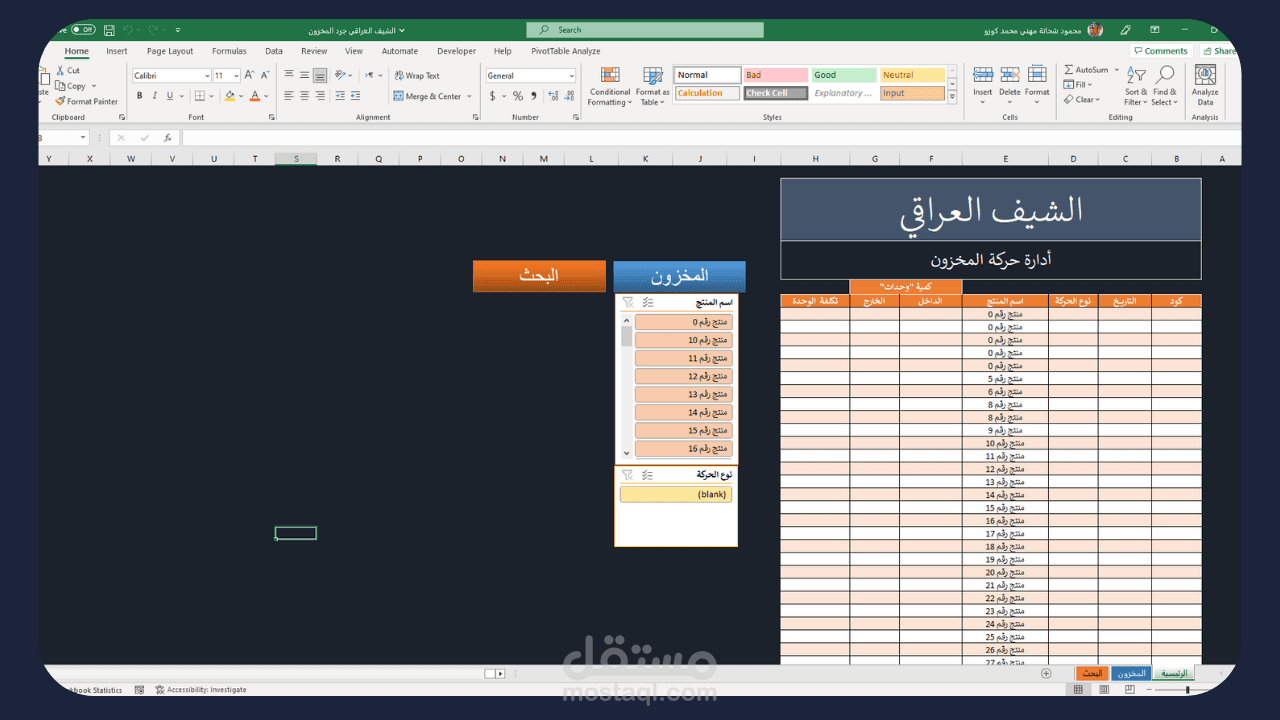1280x720 pixels.
Task: Increase decimal places
Action: pos(551,96)
